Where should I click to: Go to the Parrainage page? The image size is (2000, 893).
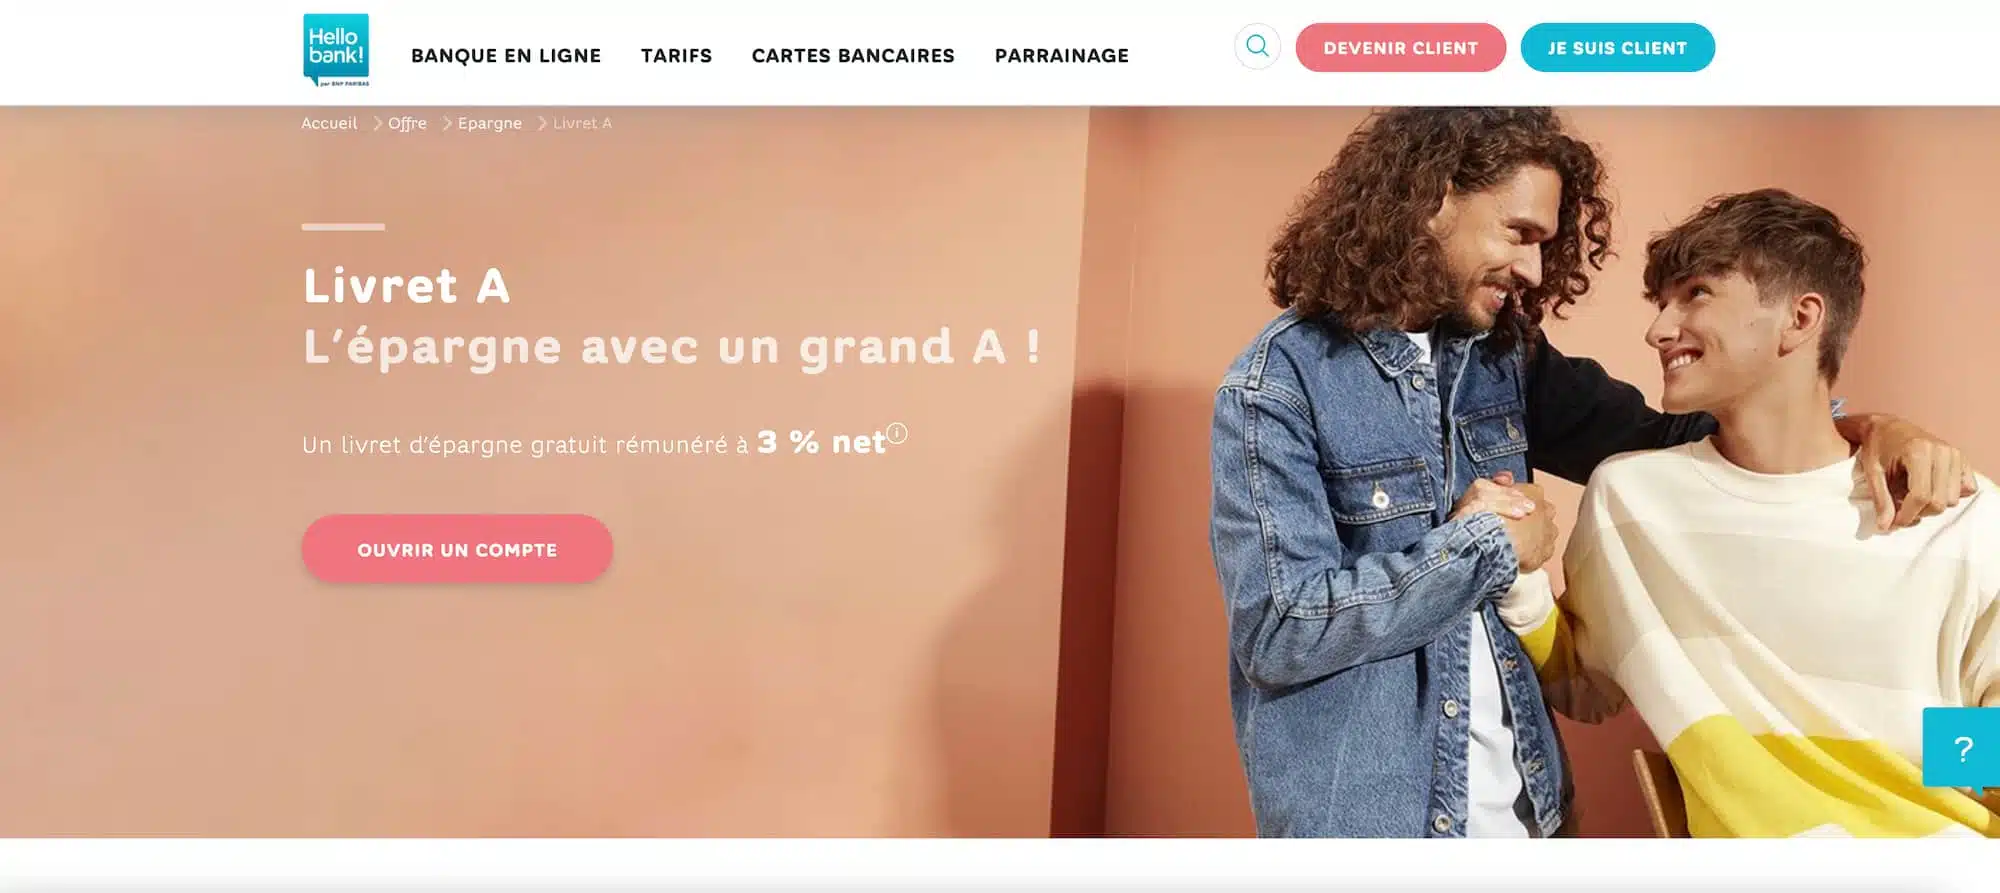click(x=1062, y=56)
